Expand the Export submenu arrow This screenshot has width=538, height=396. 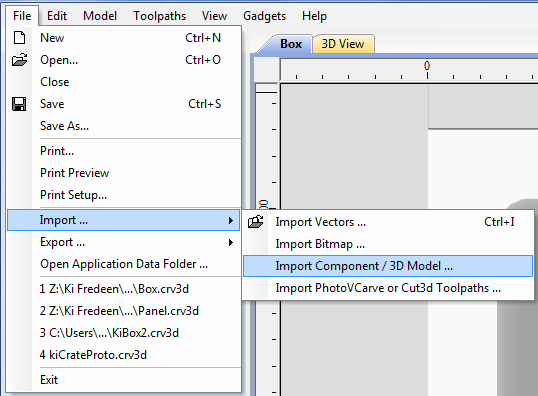coord(231,242)
